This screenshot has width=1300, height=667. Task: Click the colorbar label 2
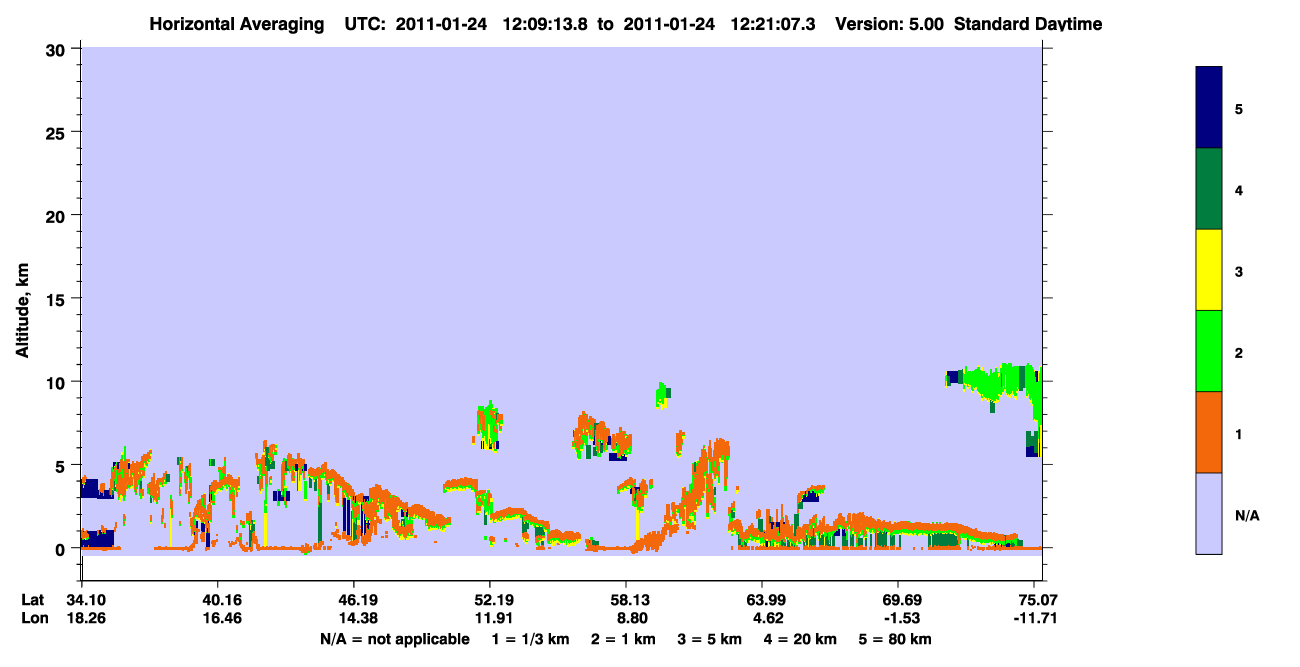[1239, 351]
